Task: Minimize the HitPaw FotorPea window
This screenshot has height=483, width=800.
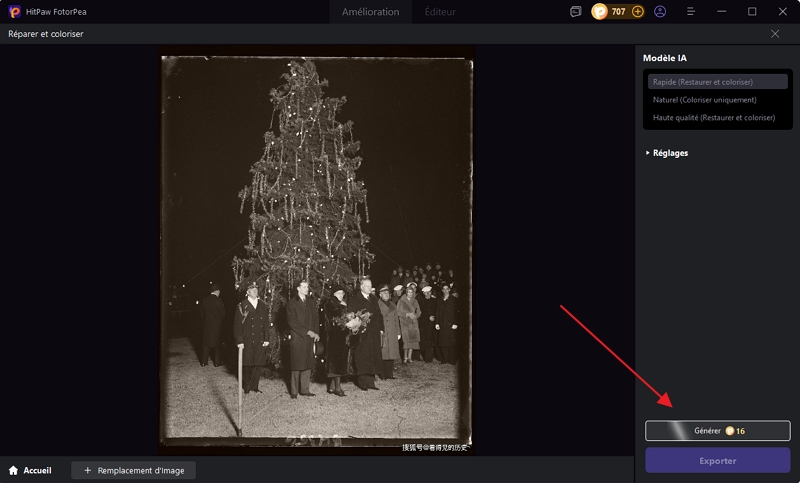Action: click(721, 11)
